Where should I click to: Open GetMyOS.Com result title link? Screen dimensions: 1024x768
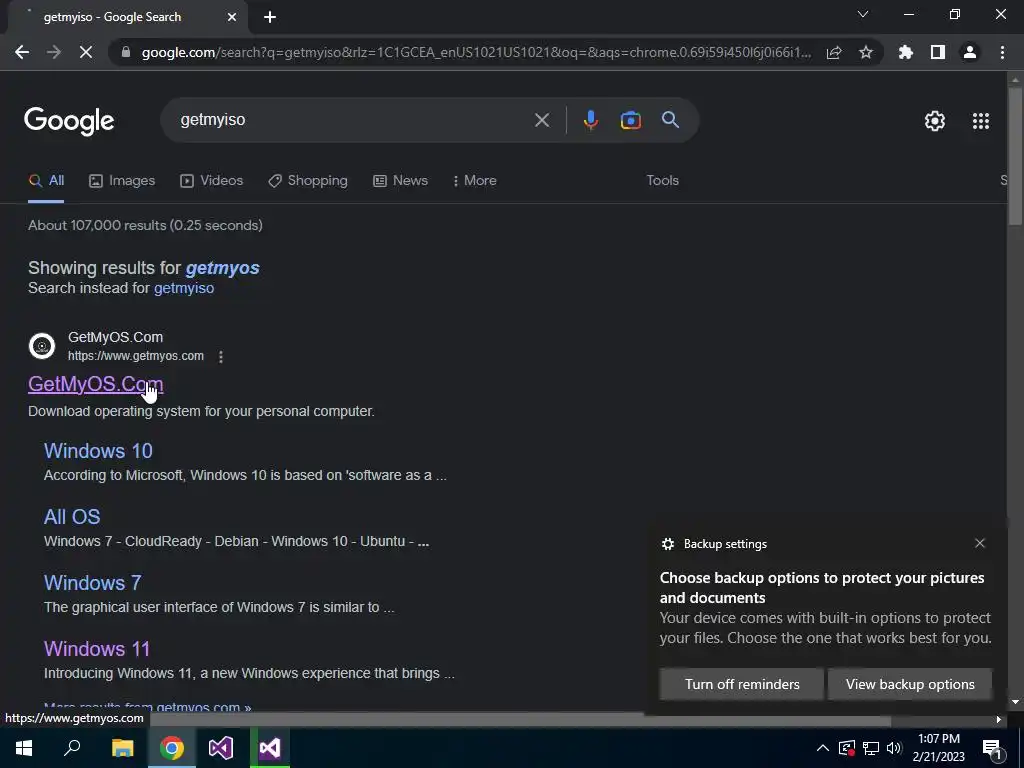pyautogui.click(x=95, y=384)
